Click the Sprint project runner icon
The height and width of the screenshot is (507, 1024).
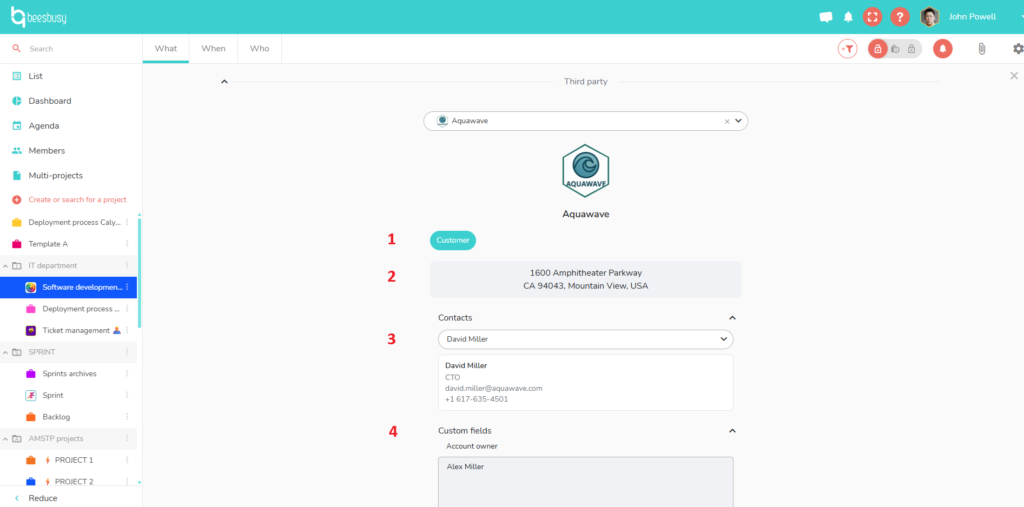click(x=31, y=395)
